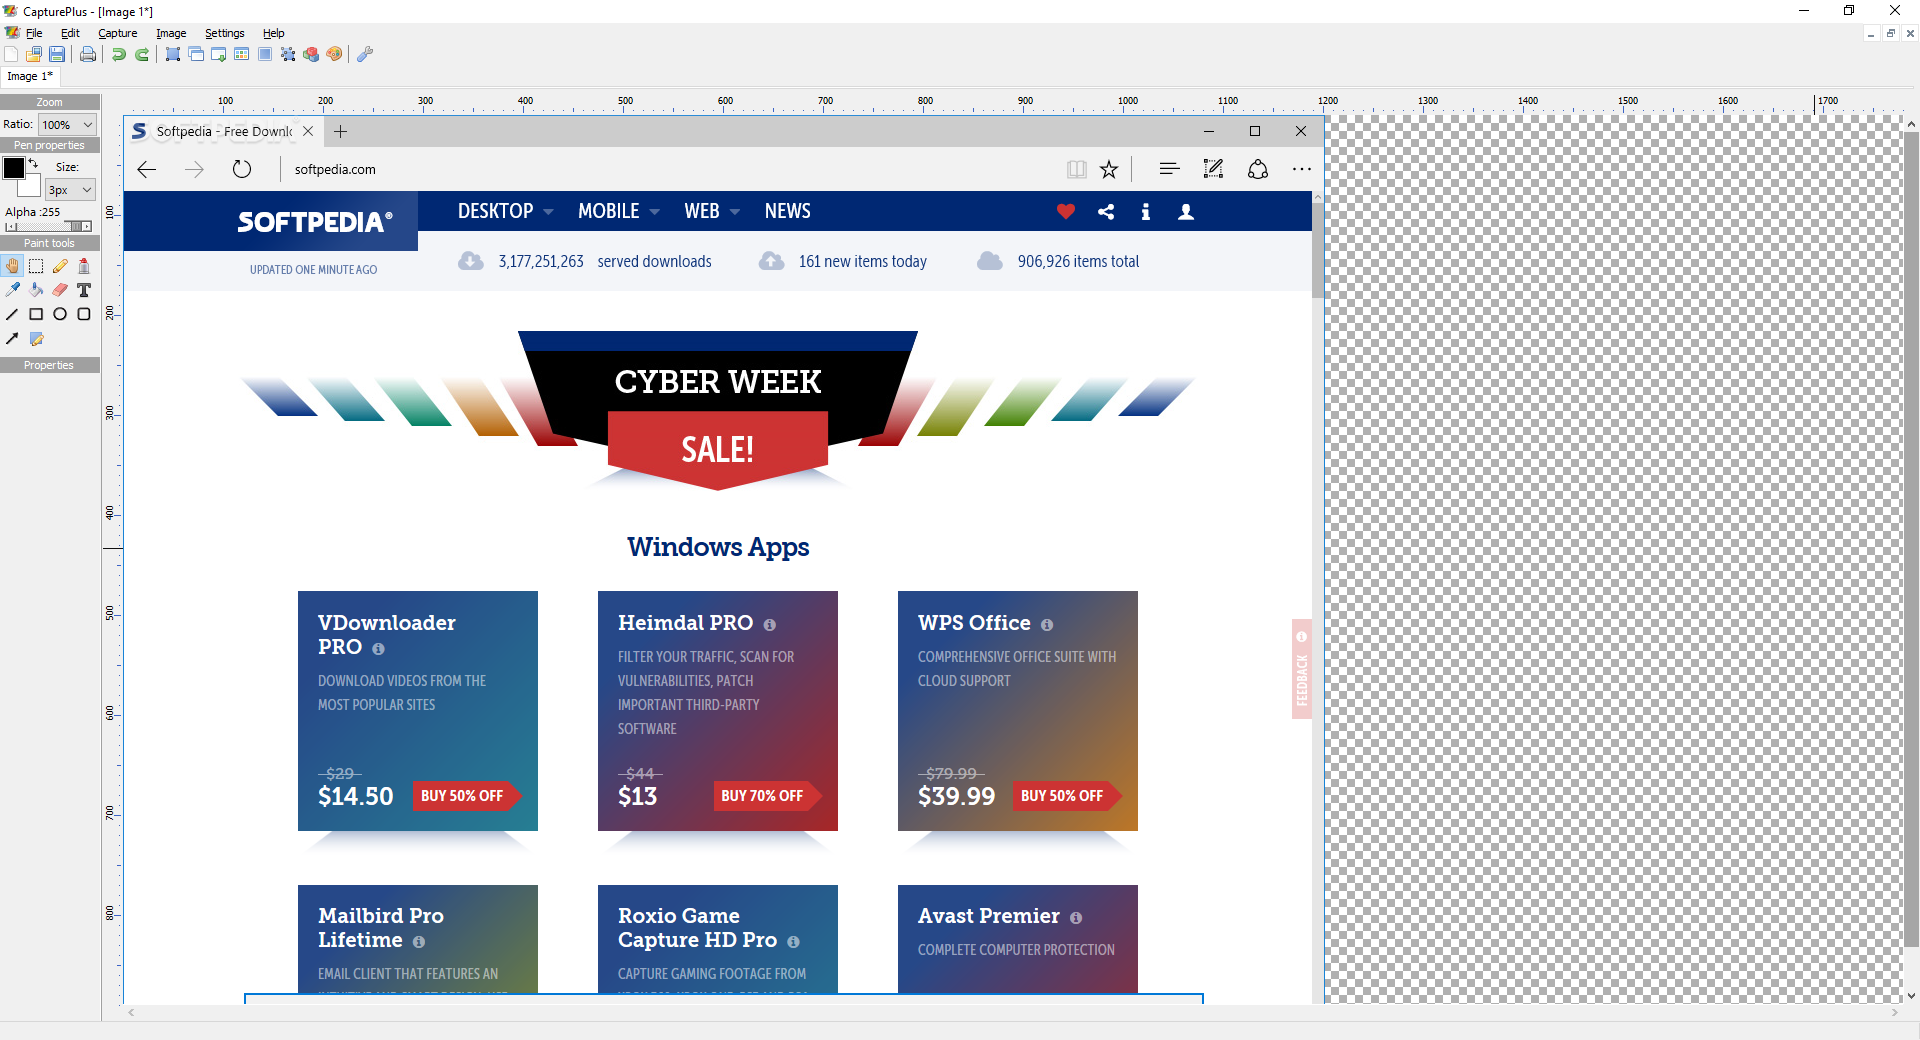This screenshot has width=1920, height=1040.
Task: Collapse the Zoom panel header
Action: 50,102
